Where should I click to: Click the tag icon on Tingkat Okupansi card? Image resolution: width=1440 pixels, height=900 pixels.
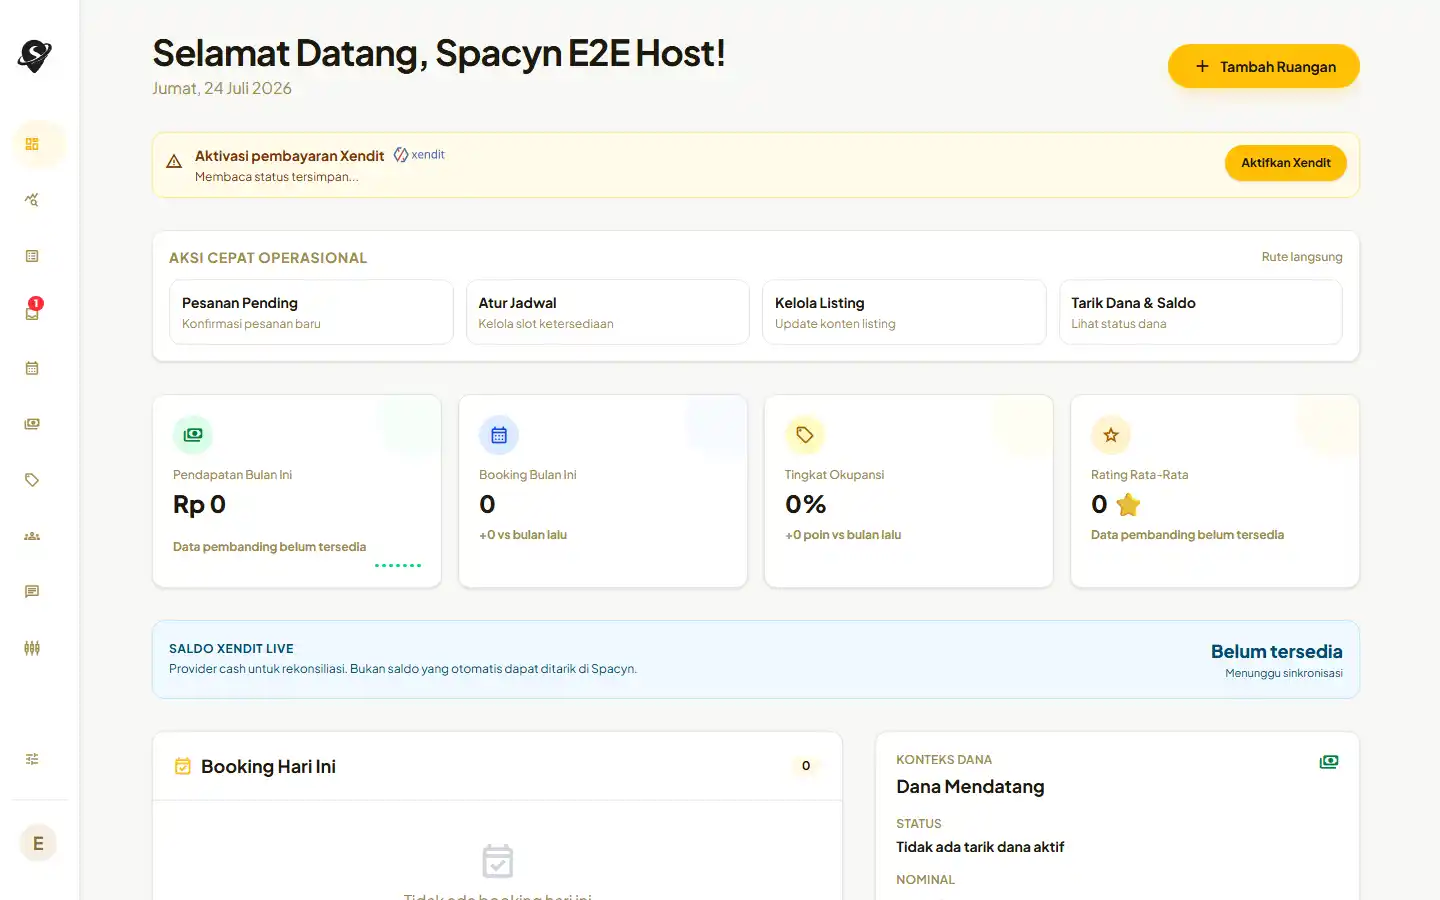point(805,435)
